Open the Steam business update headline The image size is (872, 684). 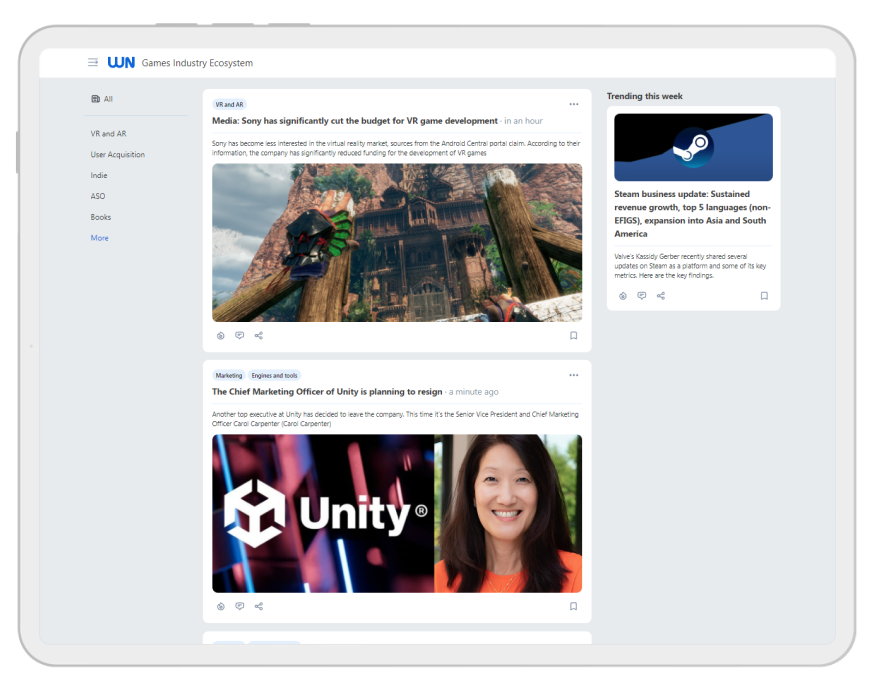click(x=692, y=214)
